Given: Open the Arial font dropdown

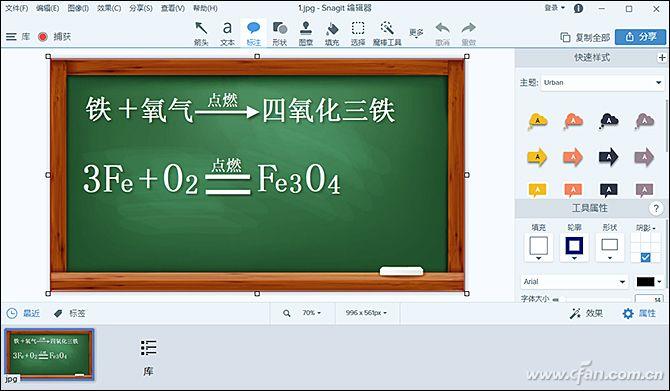Looking at the screenshot, I should tap(574, 282).
